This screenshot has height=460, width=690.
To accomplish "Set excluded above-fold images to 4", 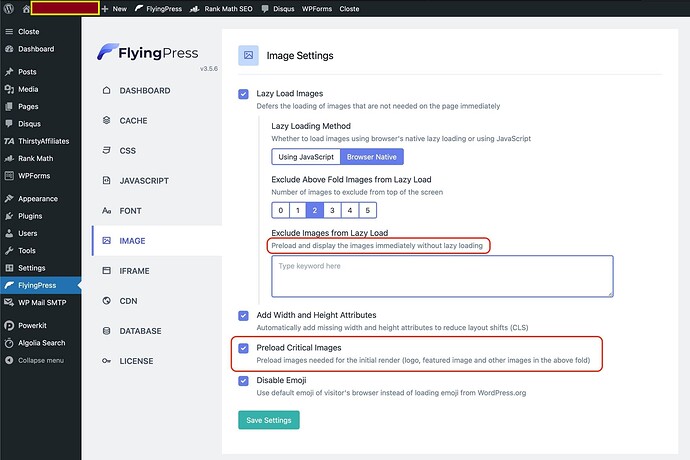I will pos(350,210).
